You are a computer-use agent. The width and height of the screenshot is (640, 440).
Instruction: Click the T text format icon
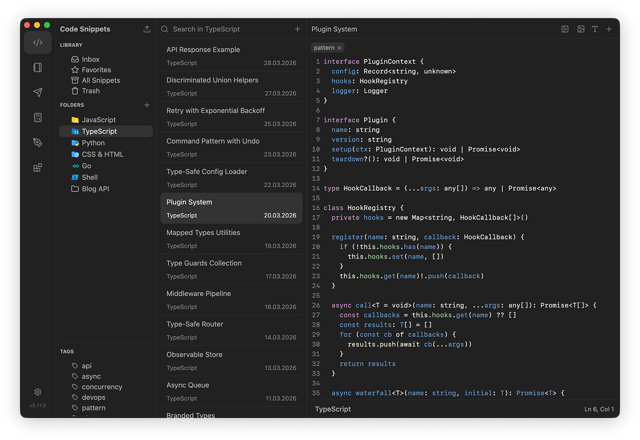coord(595,29)
